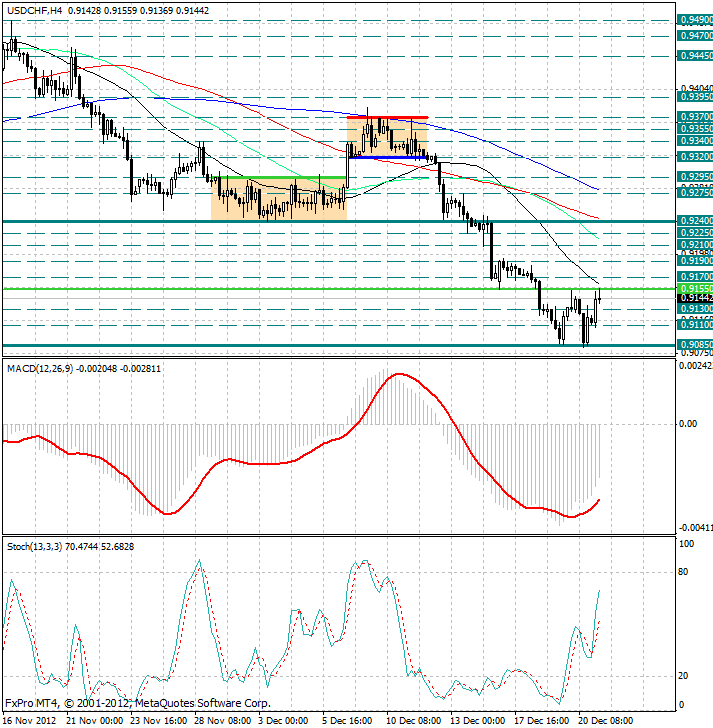Click the MACD -0.00411 scale value

click(695, 527)
